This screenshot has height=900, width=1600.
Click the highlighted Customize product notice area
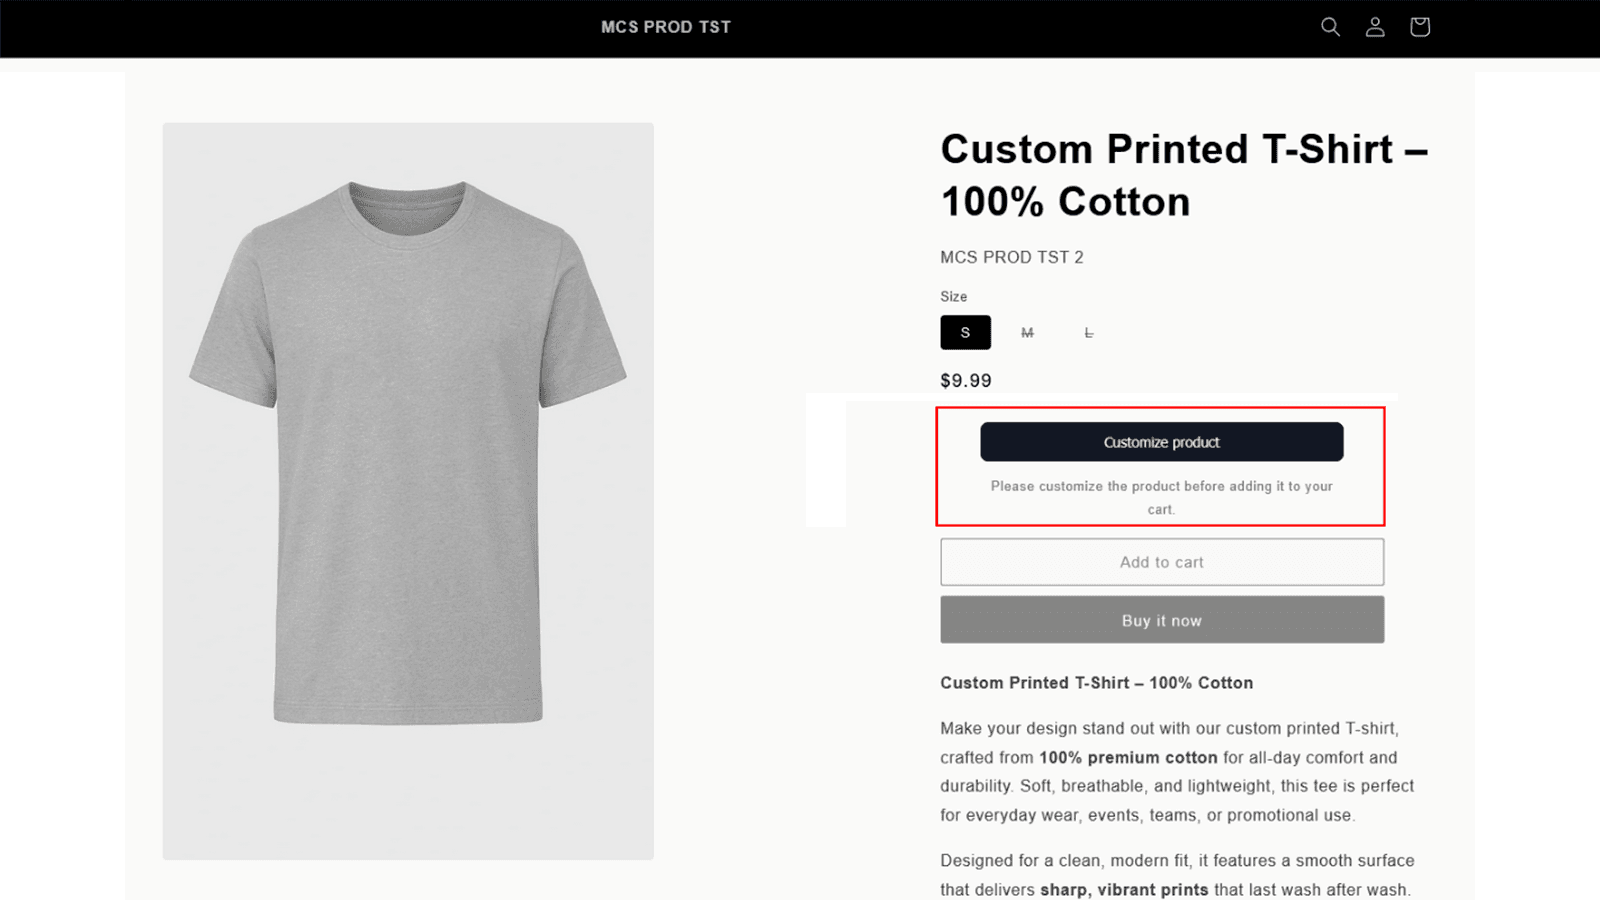pyautogui.click(x=1161, y=497)
